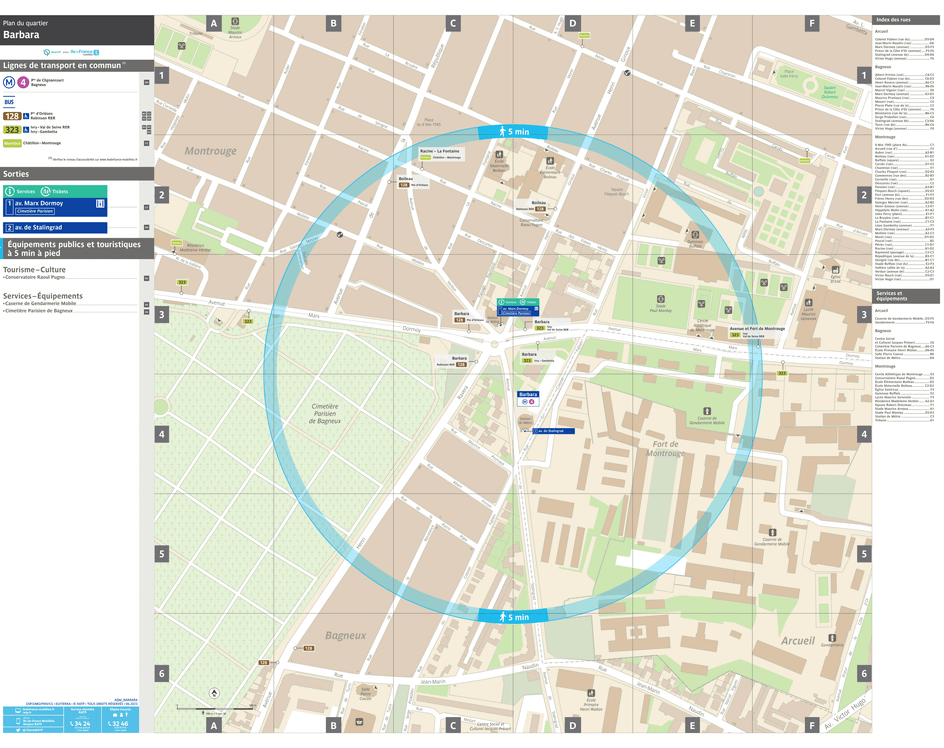
Task: Click the pink line 4 roundel
Action: click(22, 82)
